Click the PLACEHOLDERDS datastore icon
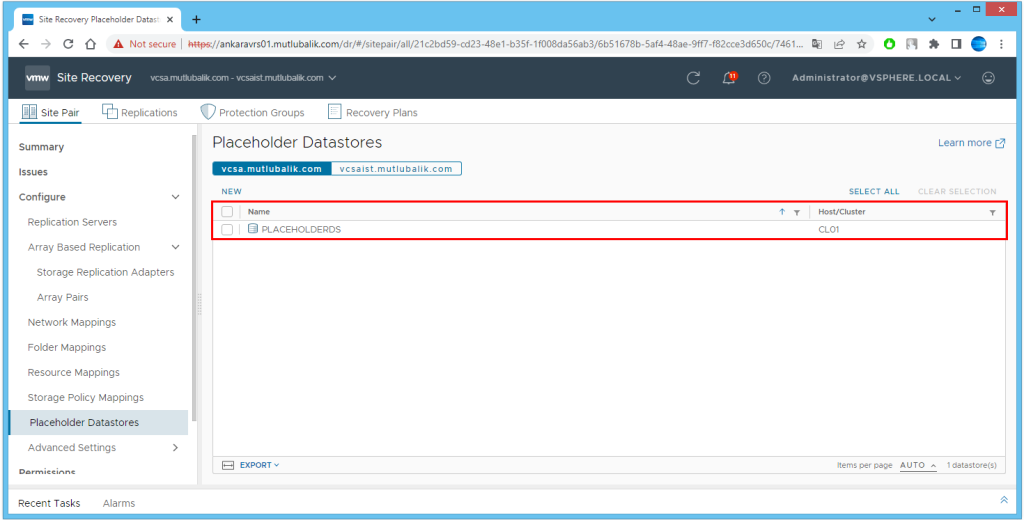The height and width of the screenshot is (520, 1024). (x=253, y=229)
